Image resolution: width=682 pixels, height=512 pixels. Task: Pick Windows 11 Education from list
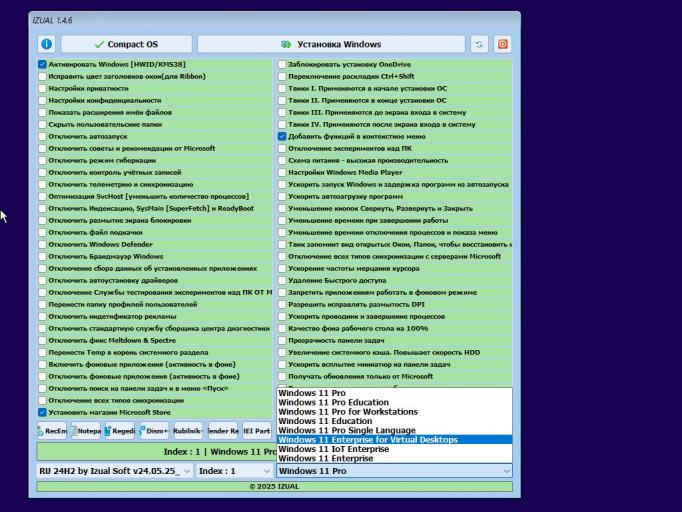tap(394, 421)
